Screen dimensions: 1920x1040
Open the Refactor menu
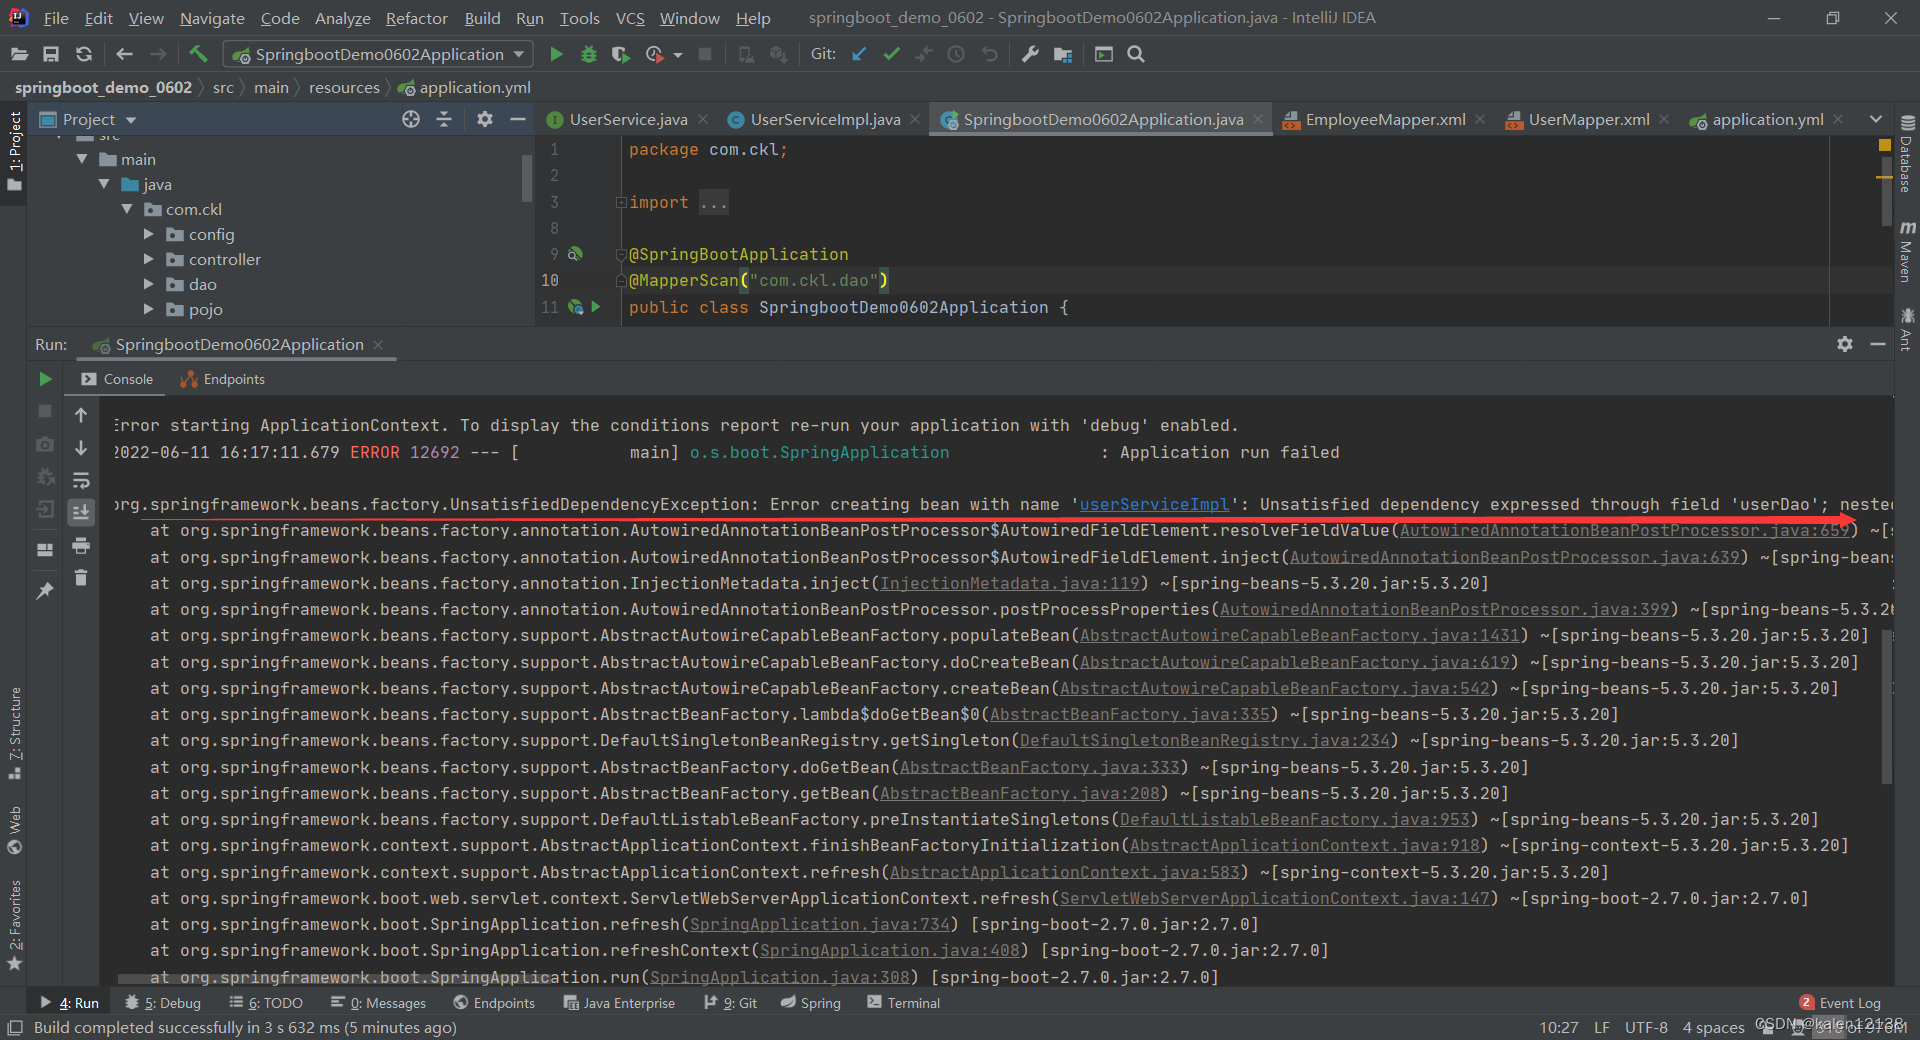[416, 18]
